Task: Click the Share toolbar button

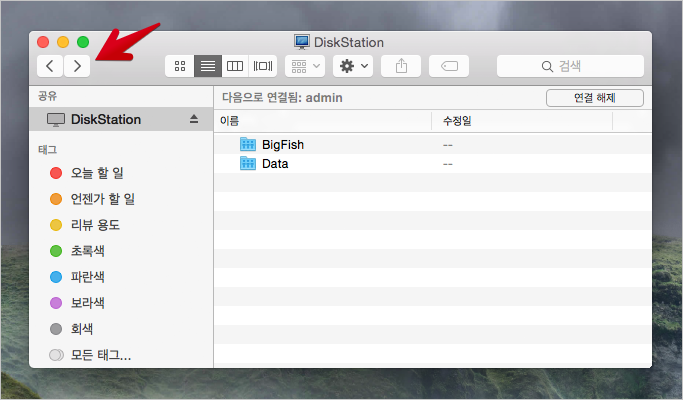Action: click(x=401, y=66)
